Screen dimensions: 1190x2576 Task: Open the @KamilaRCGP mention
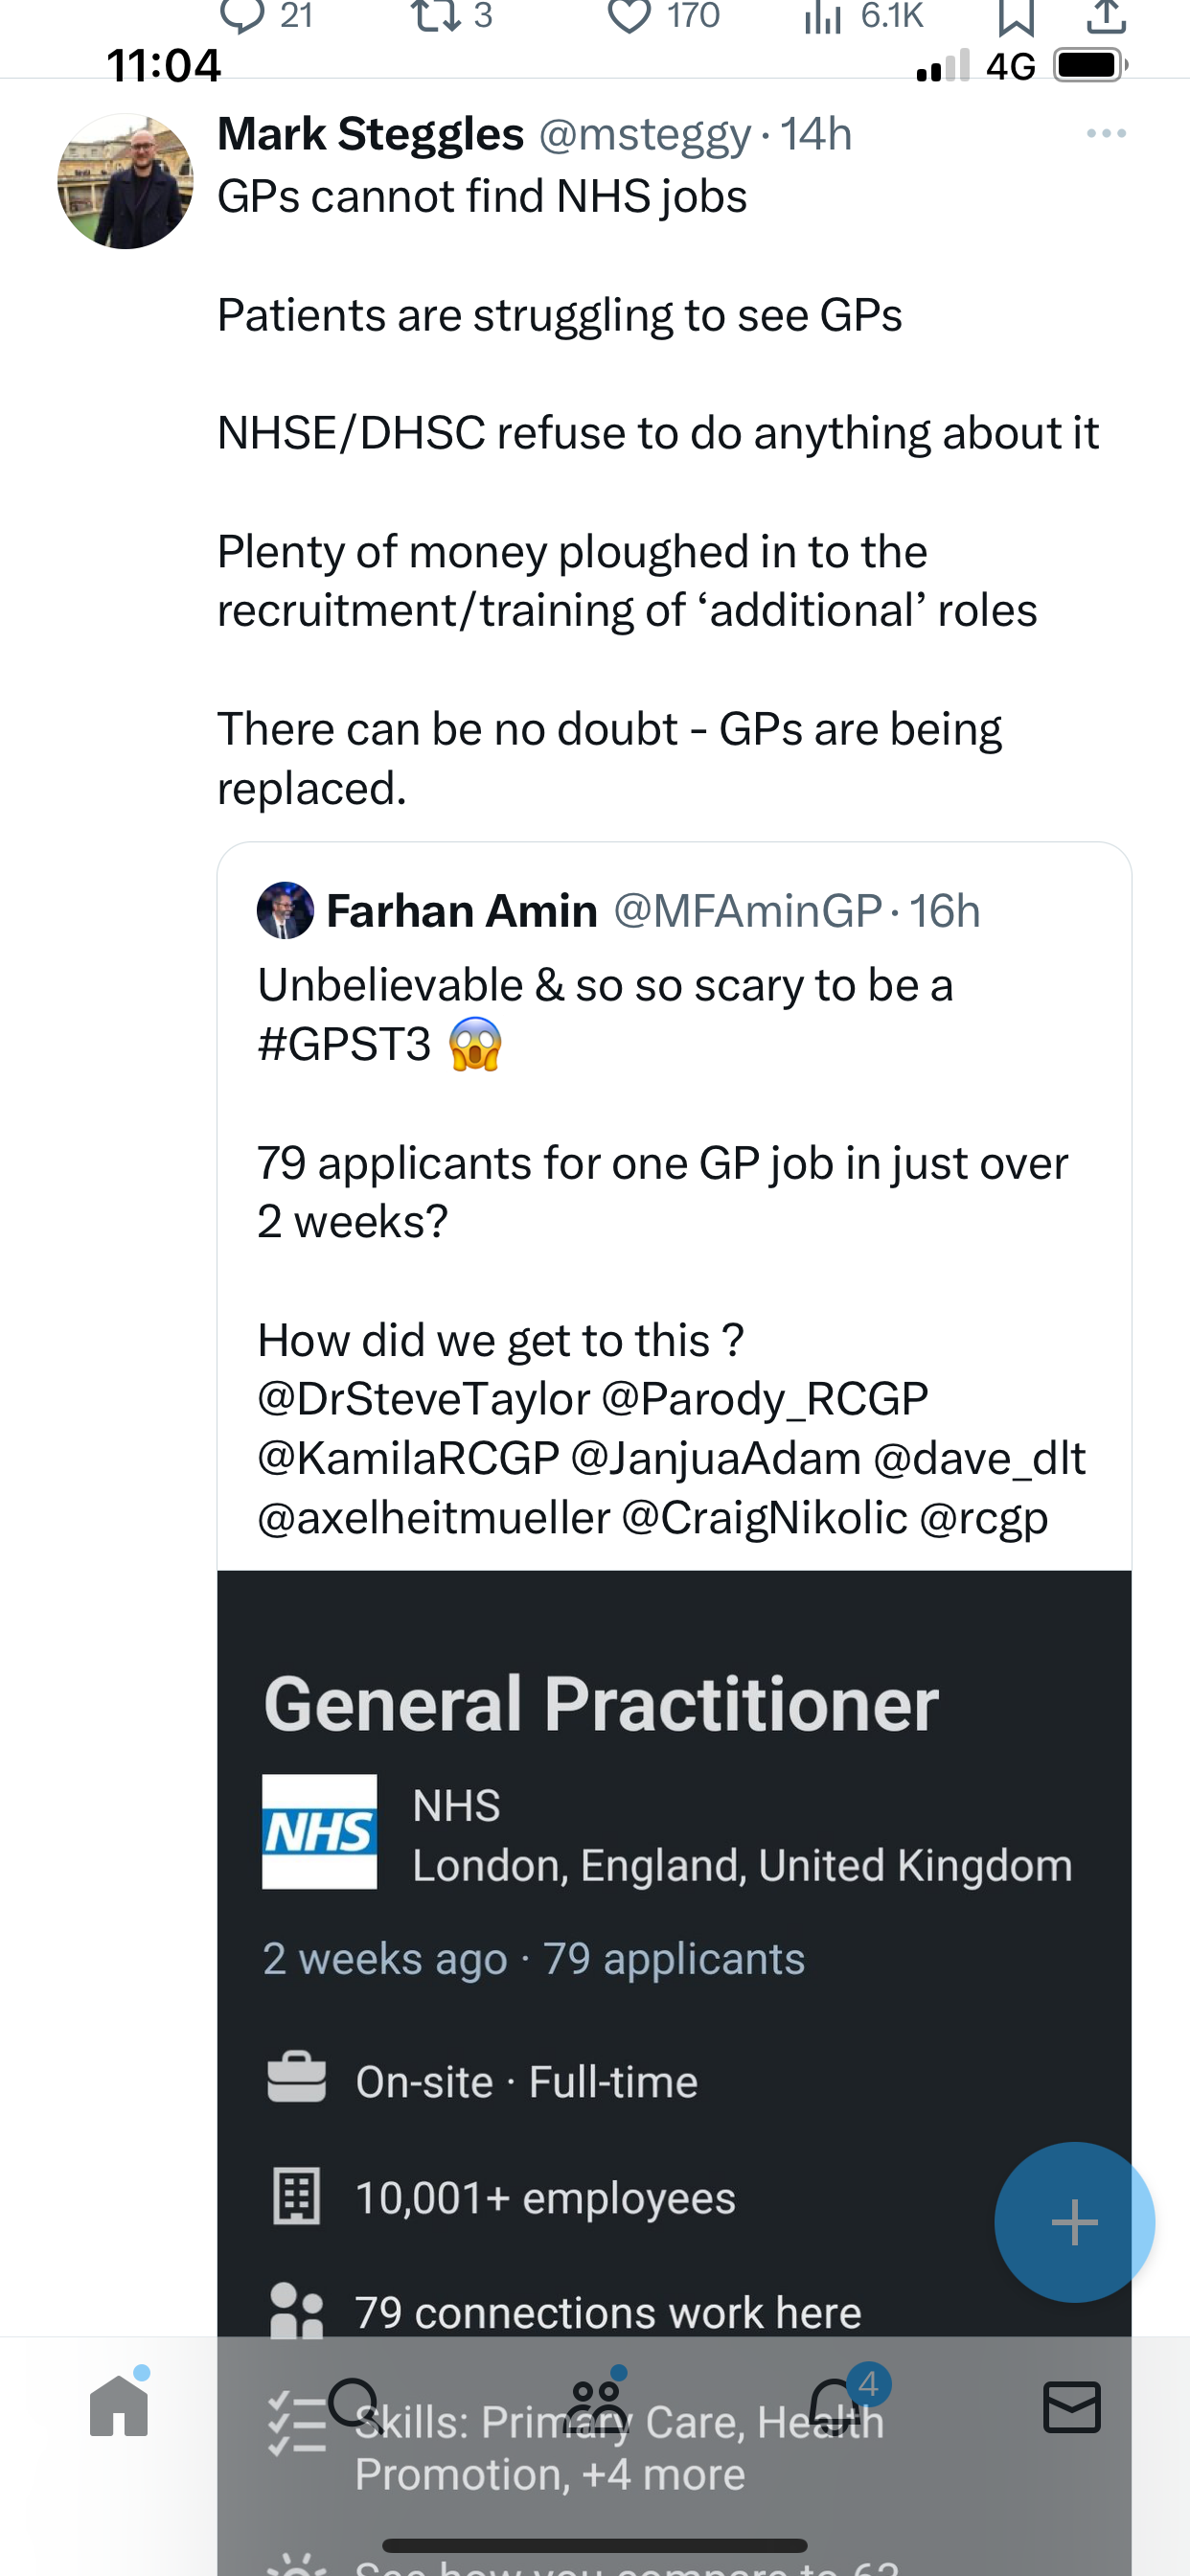coord(408,1458)
